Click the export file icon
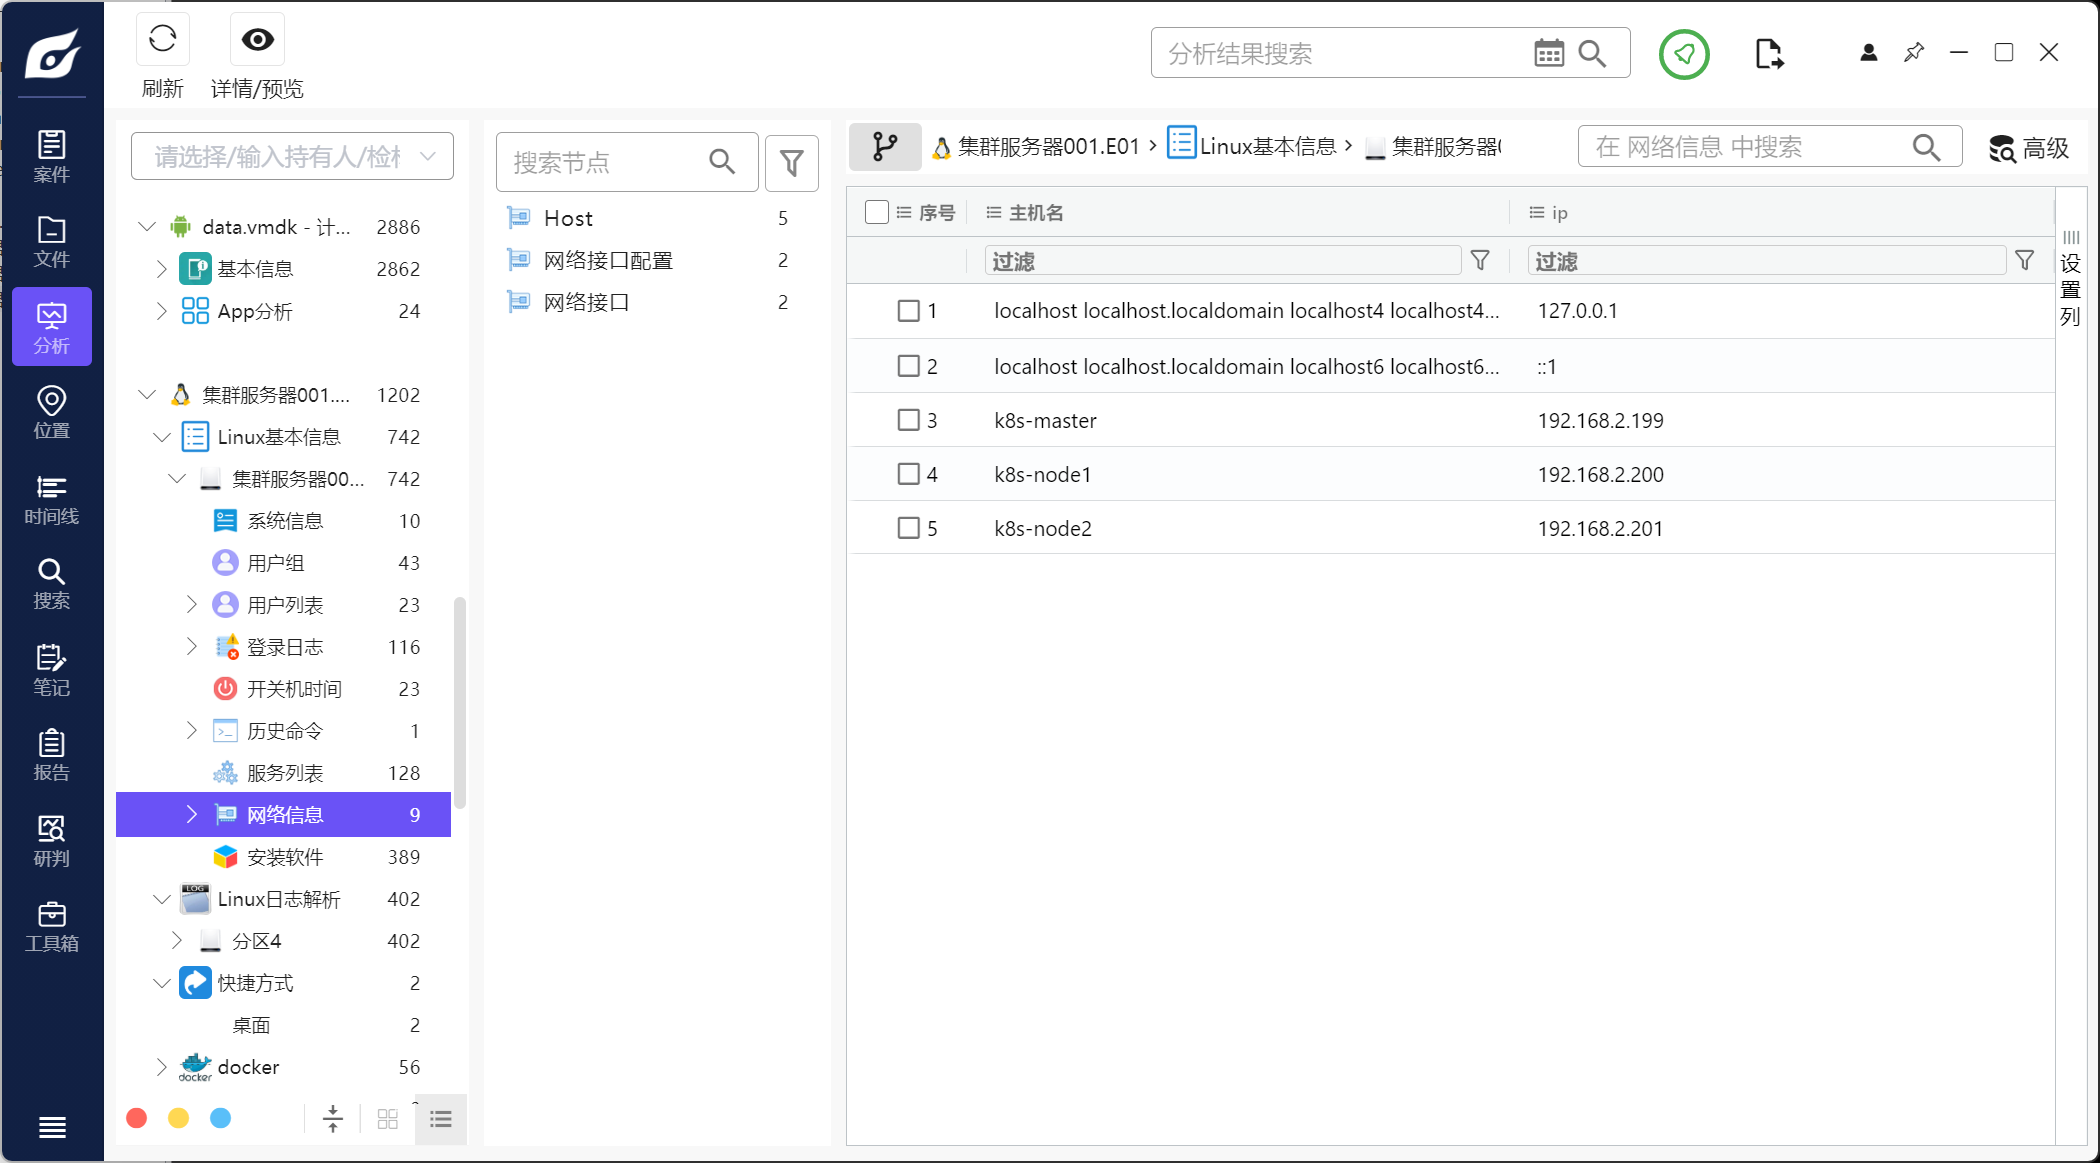This screenshot has width=2100, height=1163. 1768,54
